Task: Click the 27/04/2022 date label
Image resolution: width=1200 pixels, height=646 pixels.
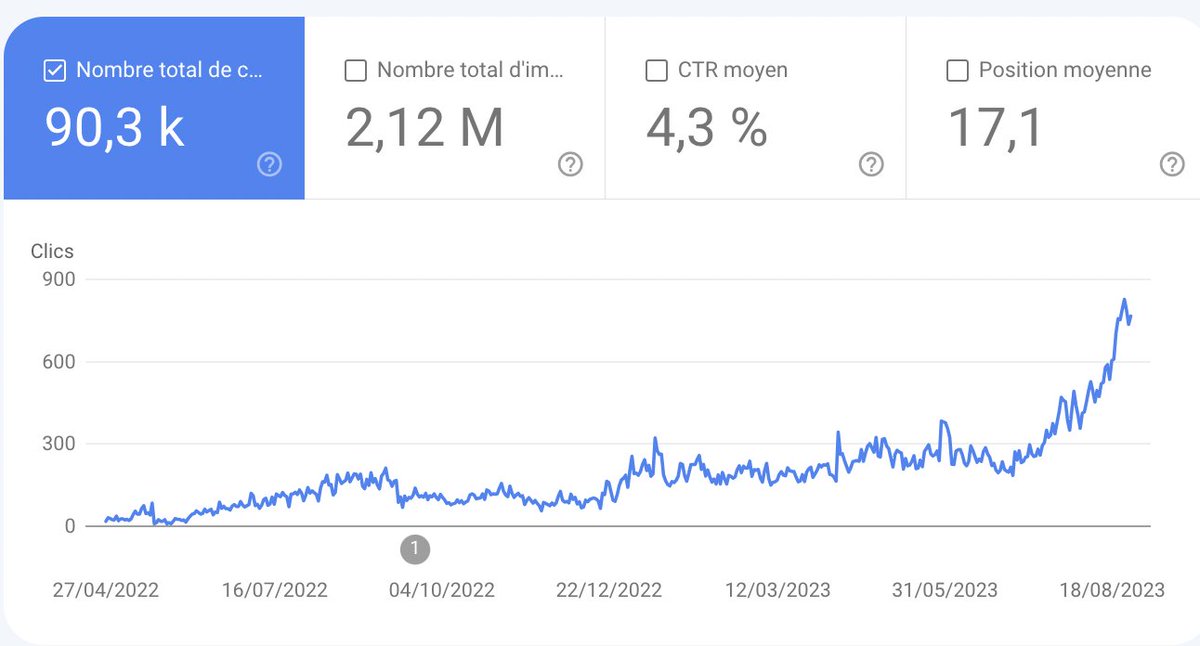Action: tap(106, 590)
